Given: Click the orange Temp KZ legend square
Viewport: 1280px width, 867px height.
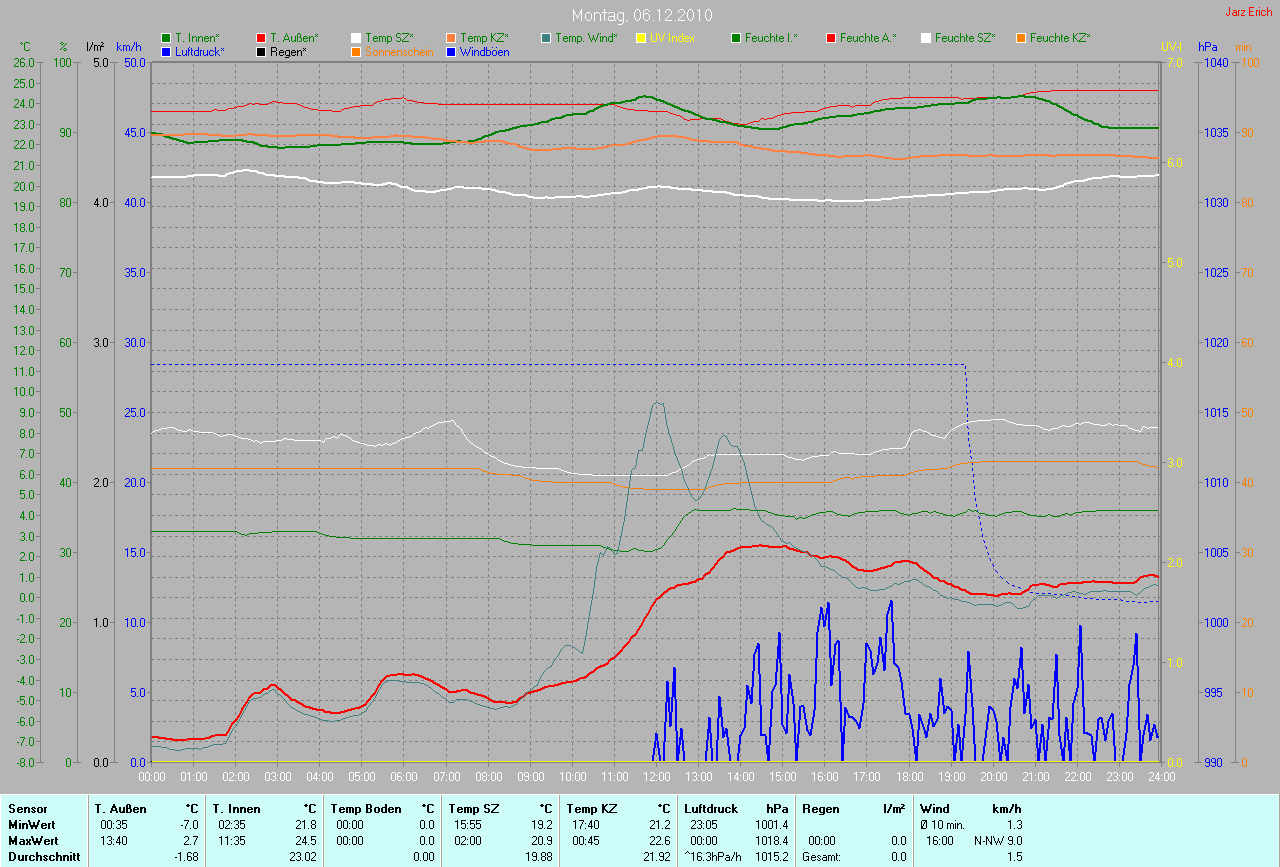Looking at the screenshot, I should [452, 38].
